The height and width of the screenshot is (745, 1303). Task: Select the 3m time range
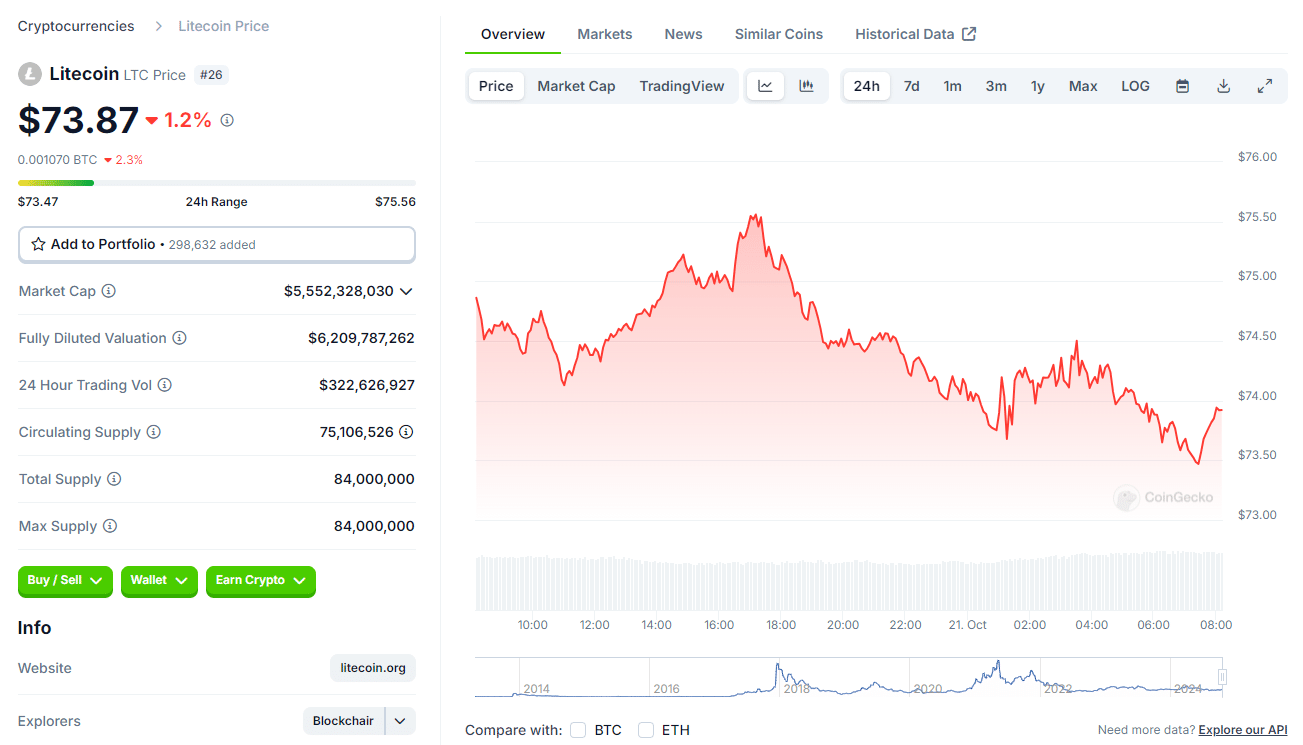point(996,86)
